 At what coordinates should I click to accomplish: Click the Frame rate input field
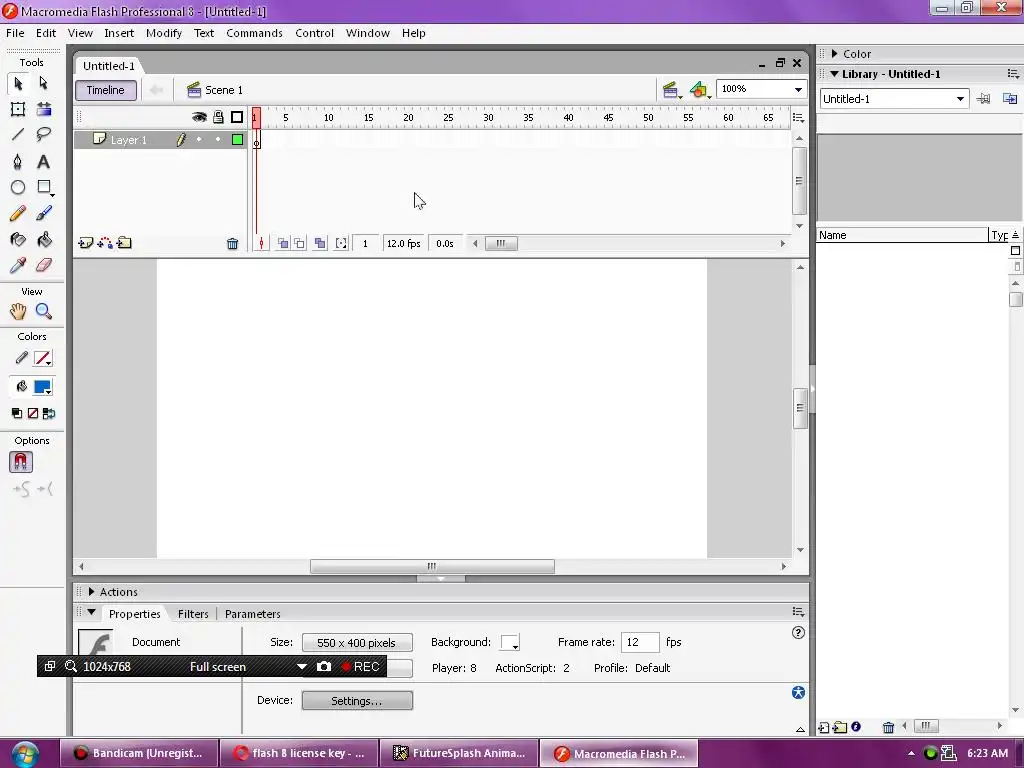click(640, 643)
